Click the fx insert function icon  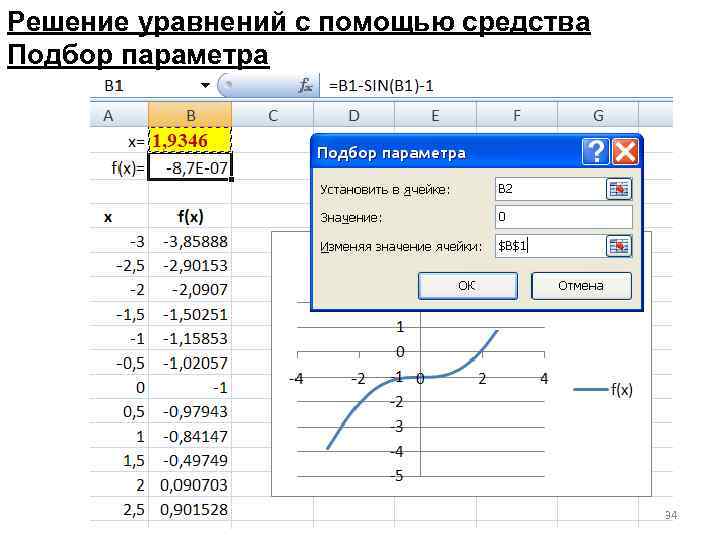pos(305,85)
